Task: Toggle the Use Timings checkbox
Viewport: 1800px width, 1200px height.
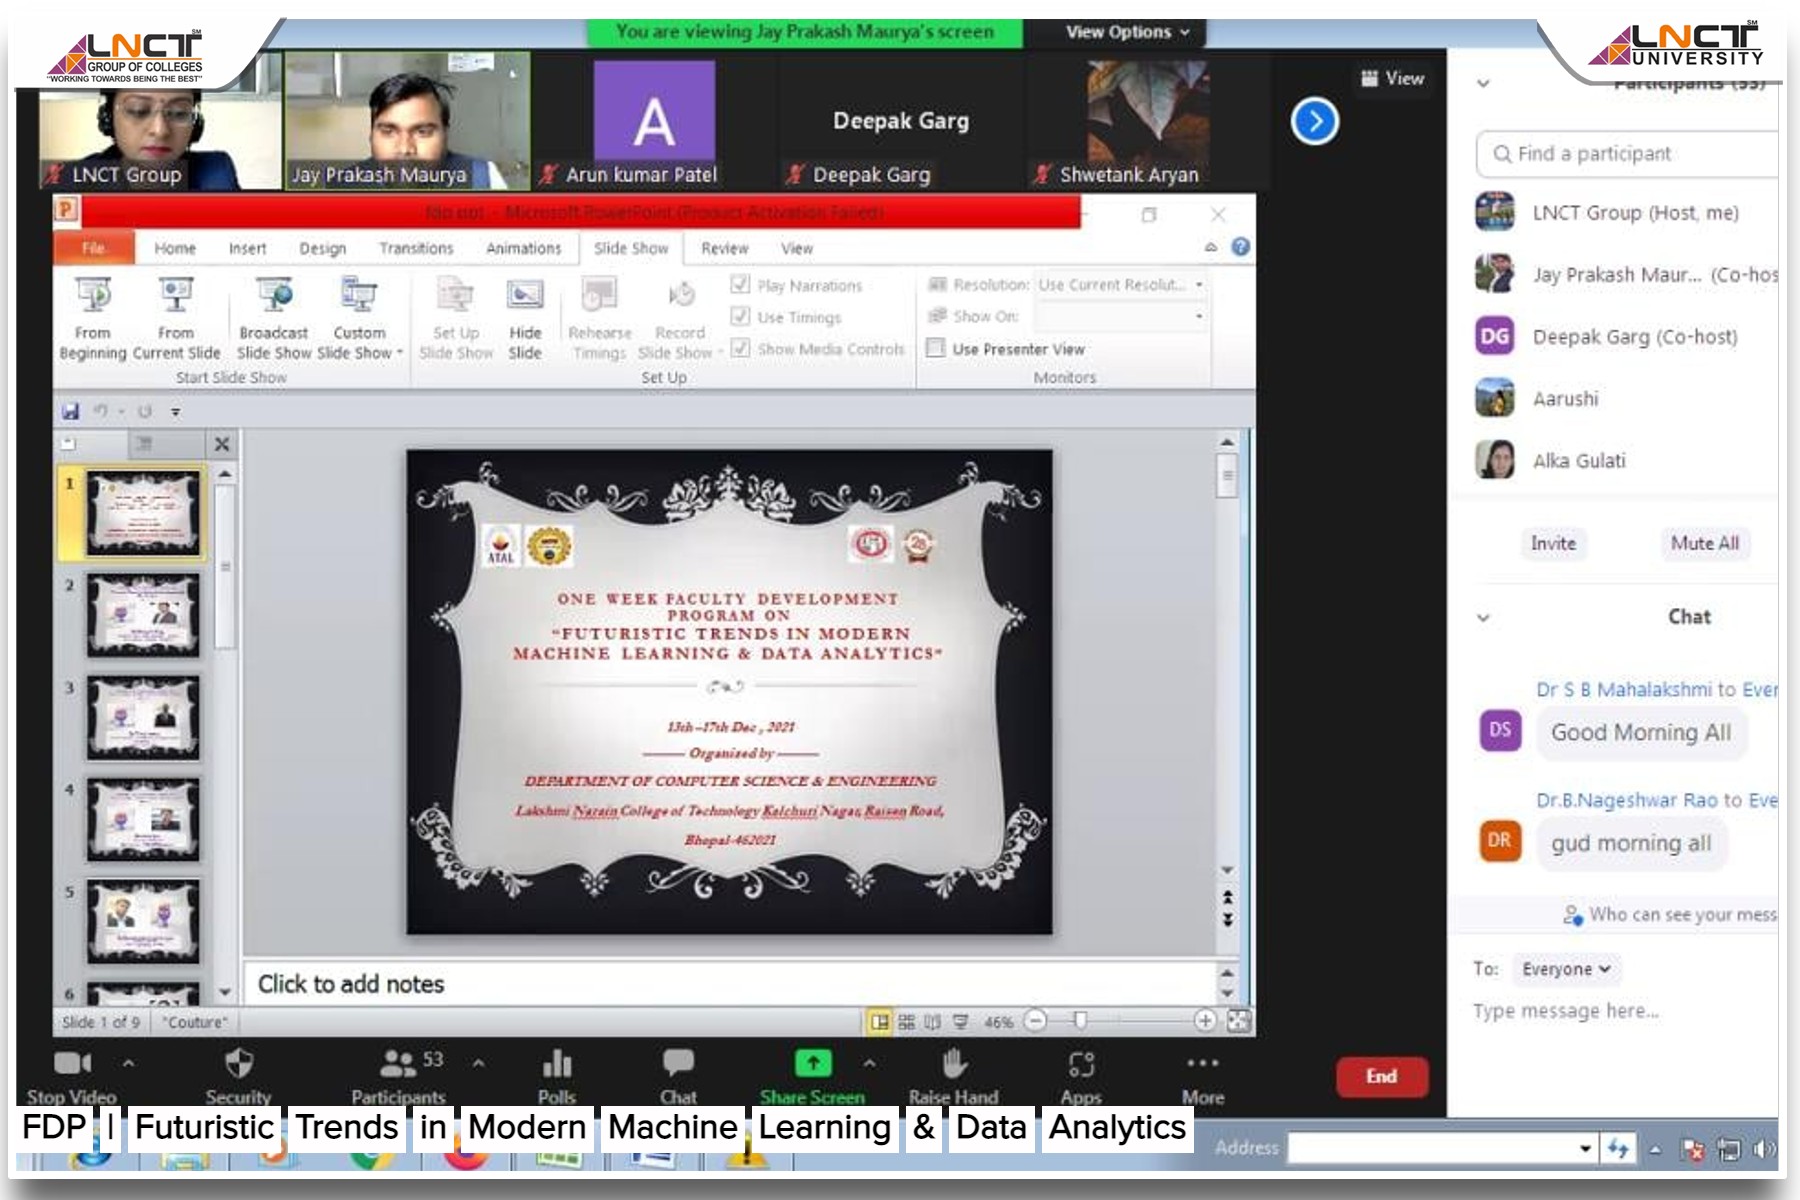Action: (740, 317)
